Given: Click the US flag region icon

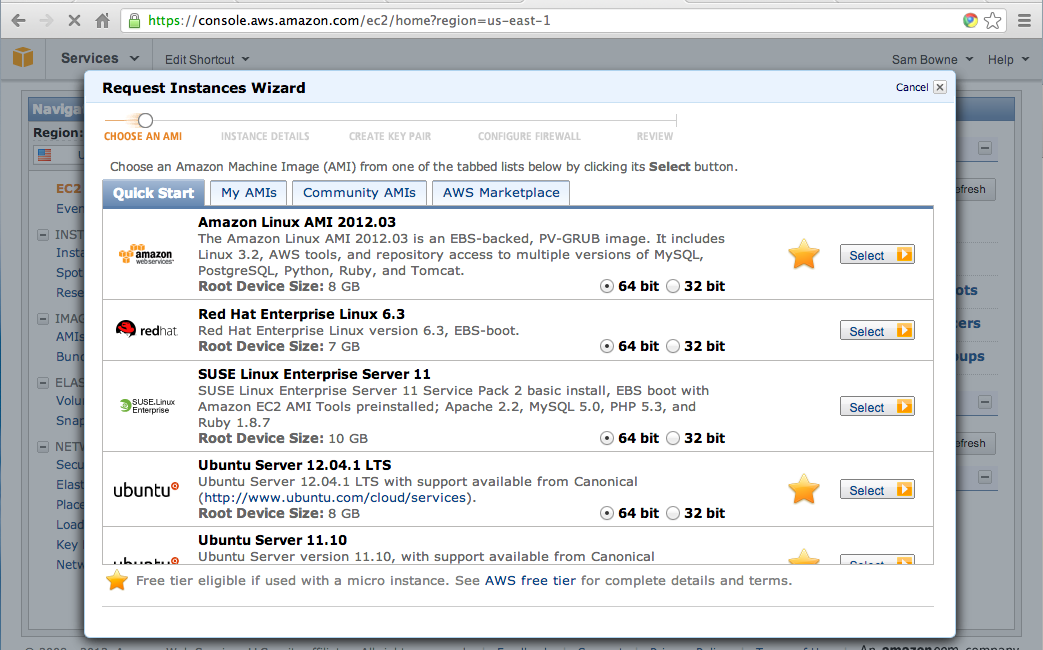Looking at the screenshot, I should (x=45, y=155).
